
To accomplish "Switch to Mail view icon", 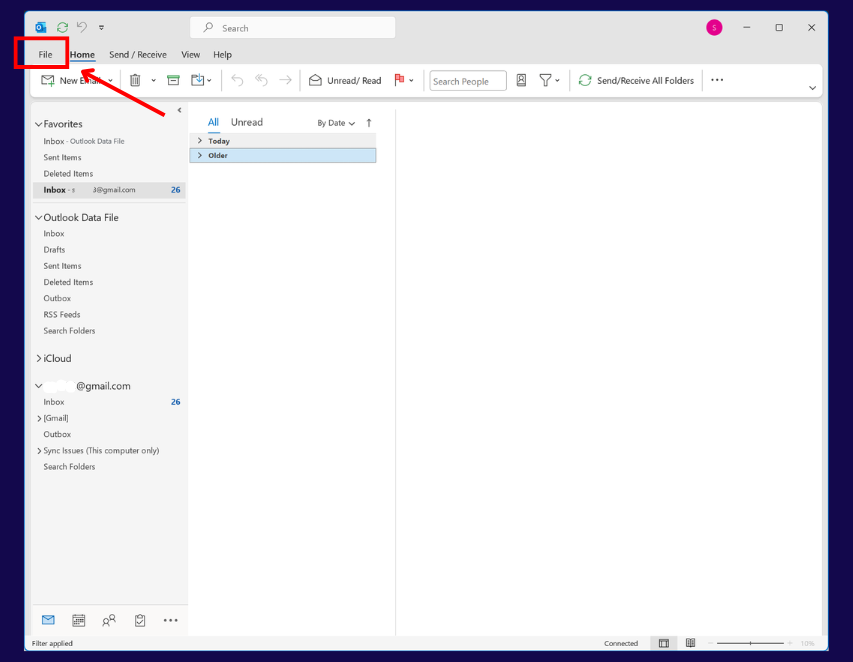I will point(48,620).
